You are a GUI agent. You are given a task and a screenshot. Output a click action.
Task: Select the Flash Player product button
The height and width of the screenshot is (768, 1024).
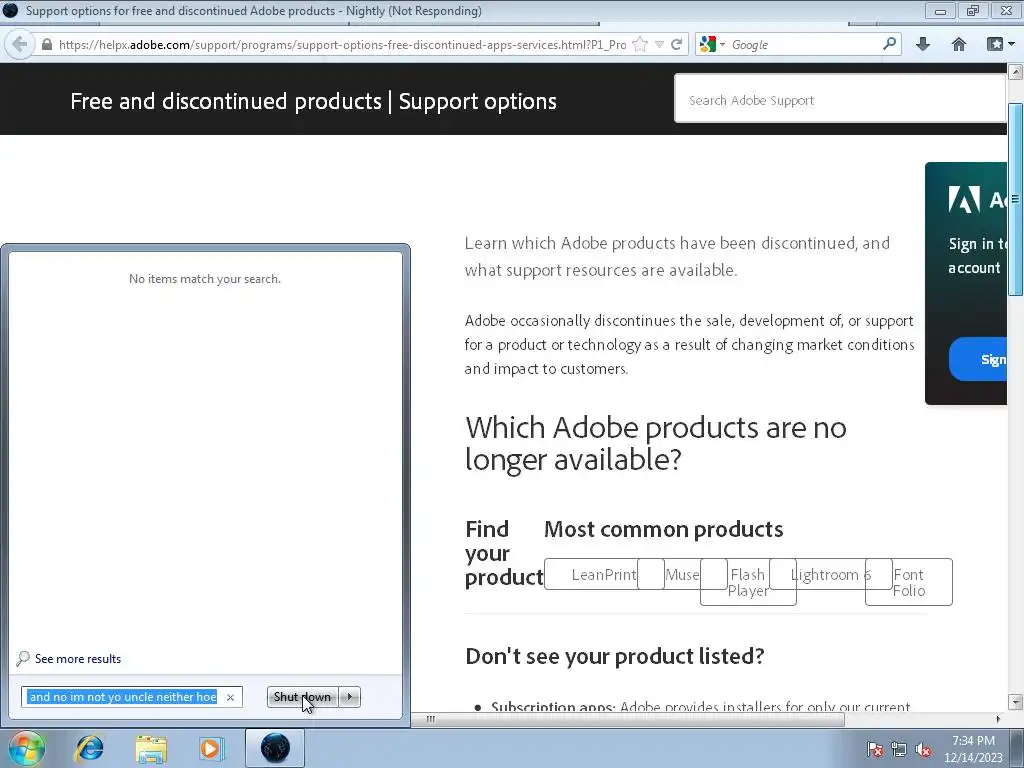click(x=748, y=582)
